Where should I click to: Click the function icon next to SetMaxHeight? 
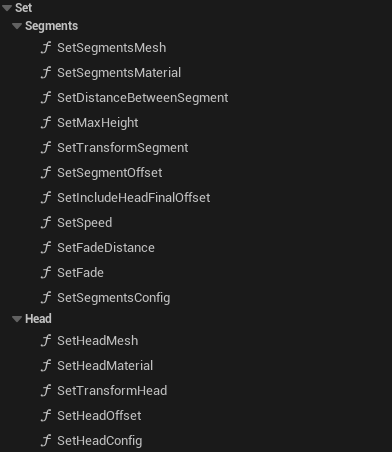(46, 123)
